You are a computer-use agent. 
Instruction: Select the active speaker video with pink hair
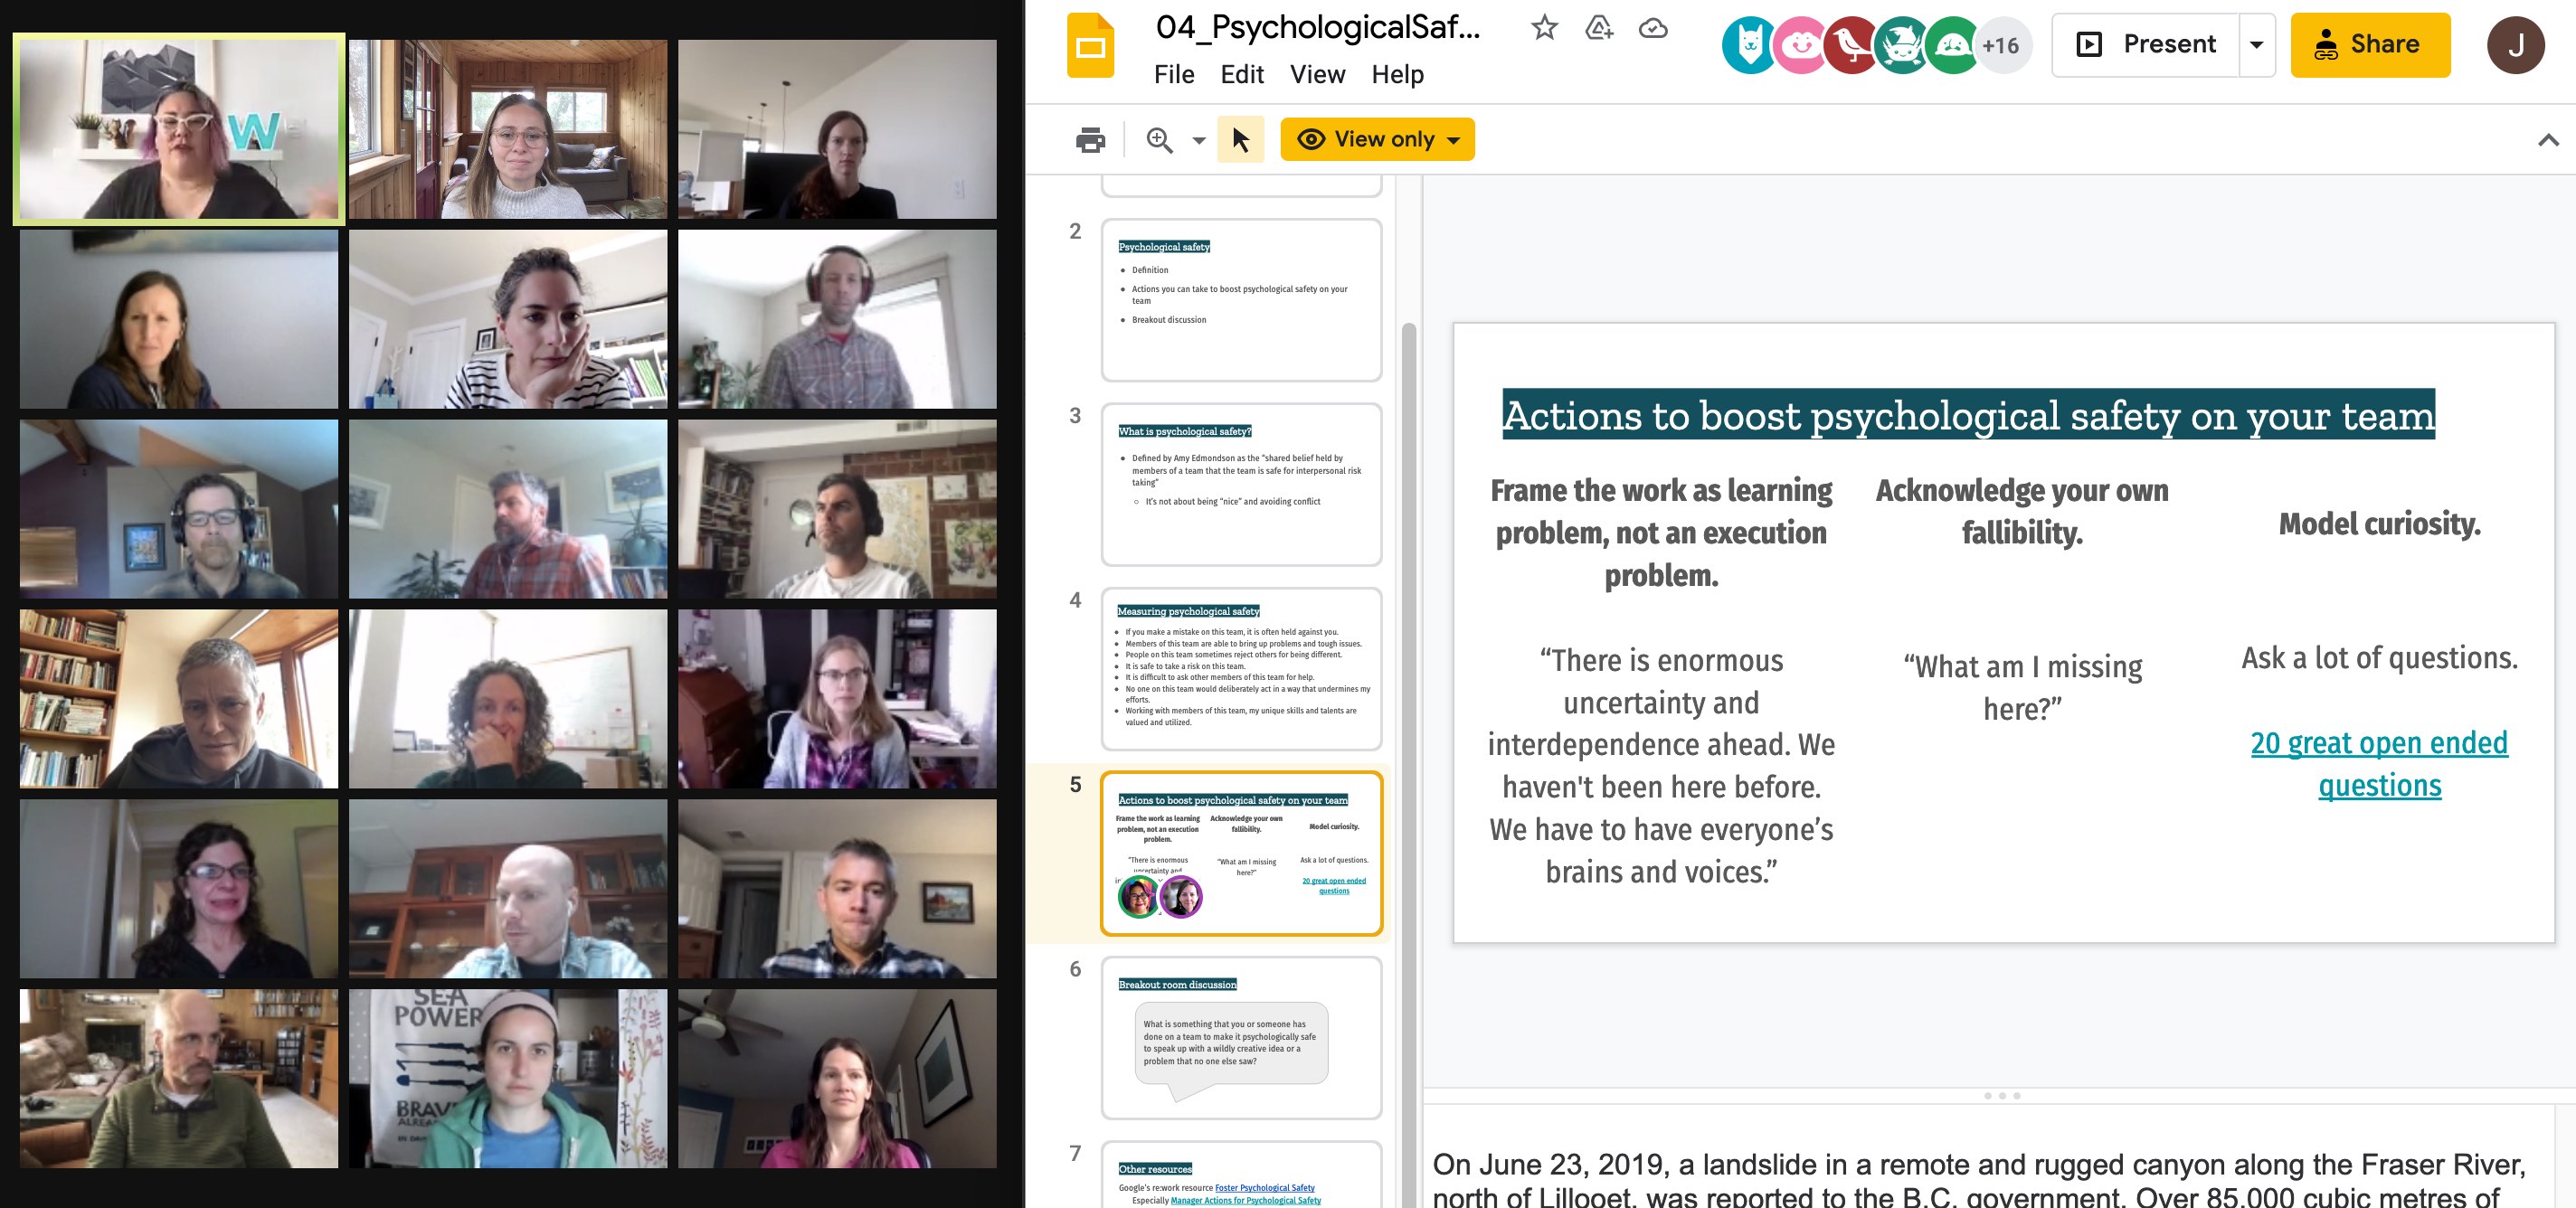pyautogui.click(x=179, y=128)
